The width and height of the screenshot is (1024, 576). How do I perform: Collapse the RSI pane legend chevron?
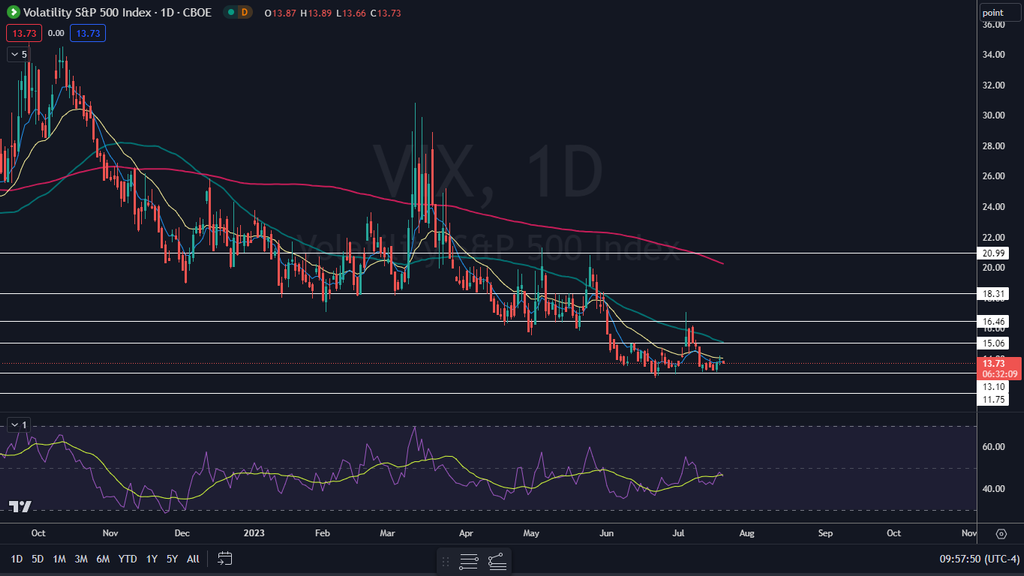[19, 425]
